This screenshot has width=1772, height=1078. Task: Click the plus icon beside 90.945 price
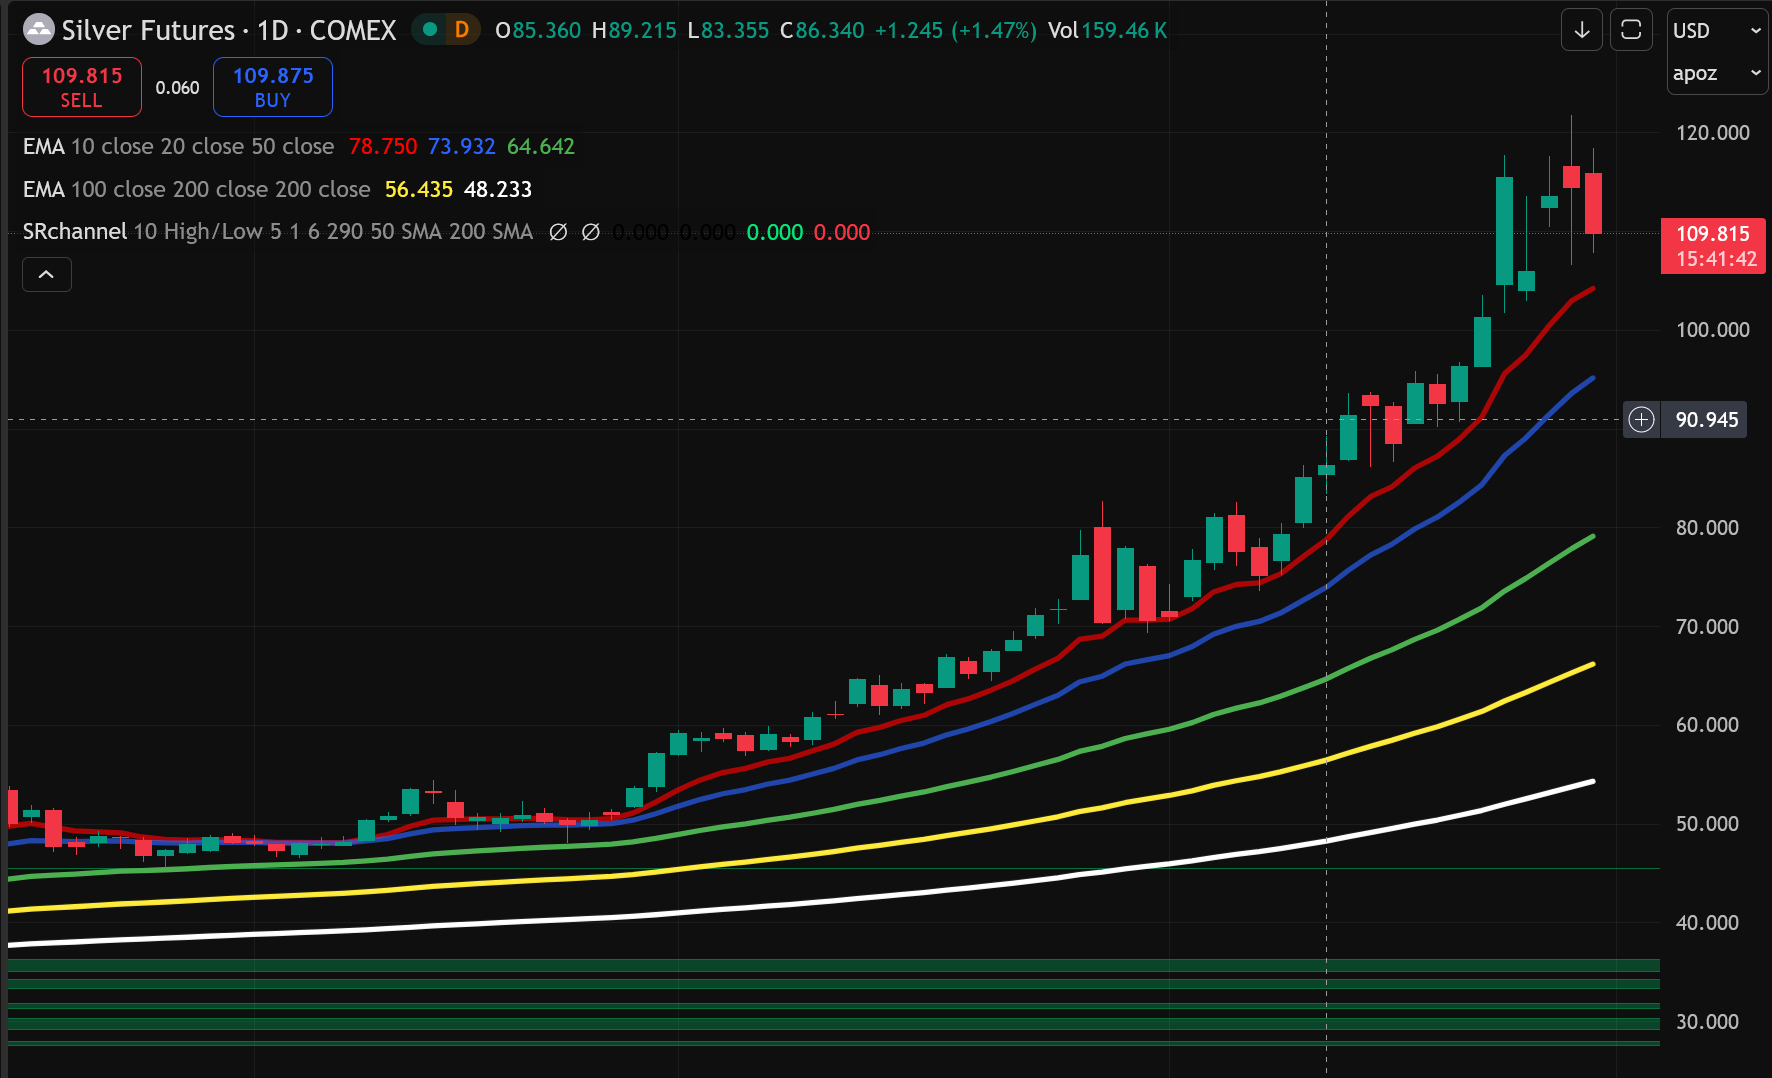point(1641,419)
